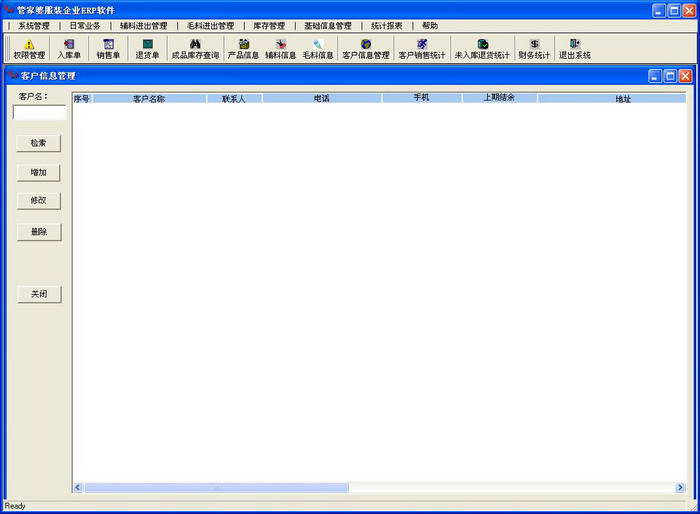Viewport: 700px width, 514px height.
Task: Sort by 客户名称 column header
Action: [x=149, y=99]
